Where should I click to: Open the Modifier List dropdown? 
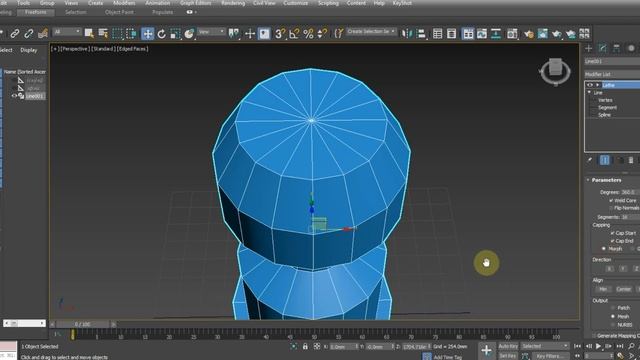[x=612, y=74]
